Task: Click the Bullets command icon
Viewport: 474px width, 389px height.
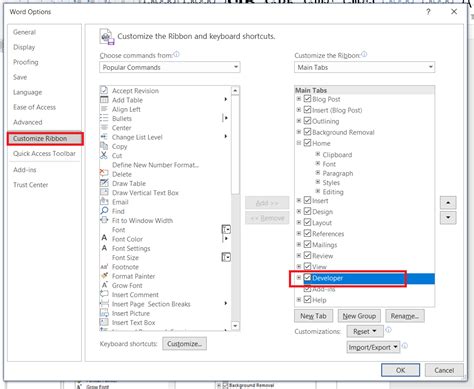Action: coord(104,118)
